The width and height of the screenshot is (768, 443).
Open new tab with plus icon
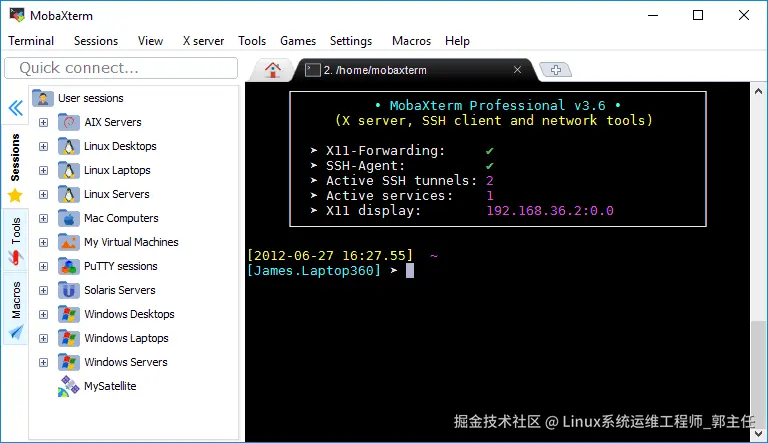(x=555, y=70)
